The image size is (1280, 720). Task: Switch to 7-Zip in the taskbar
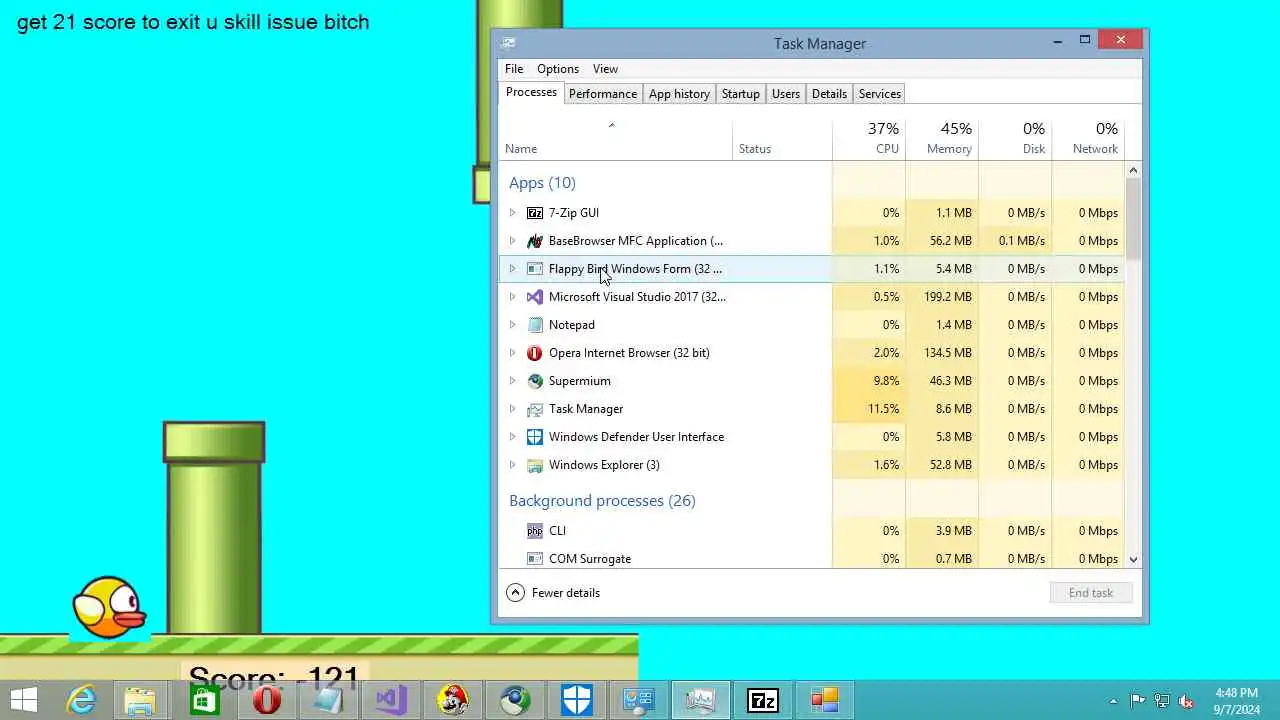[x=763, y=700]
